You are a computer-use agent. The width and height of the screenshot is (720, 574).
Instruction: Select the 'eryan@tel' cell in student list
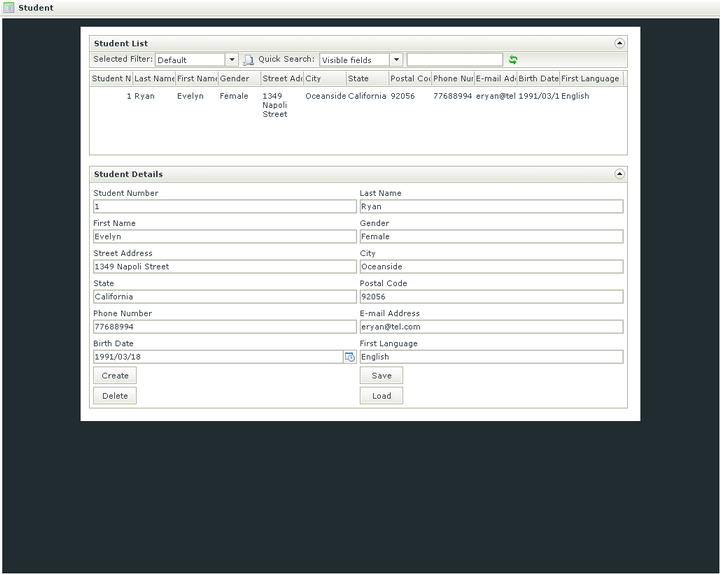point(495,96)
